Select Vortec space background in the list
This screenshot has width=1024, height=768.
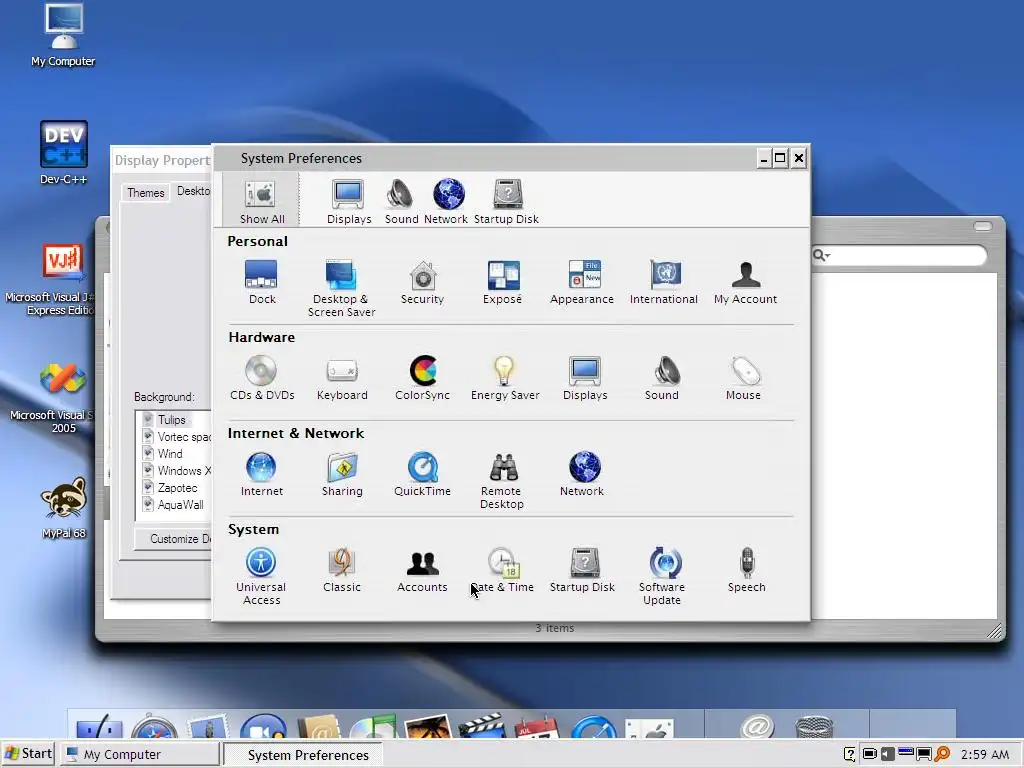click(x=176, y=437)
